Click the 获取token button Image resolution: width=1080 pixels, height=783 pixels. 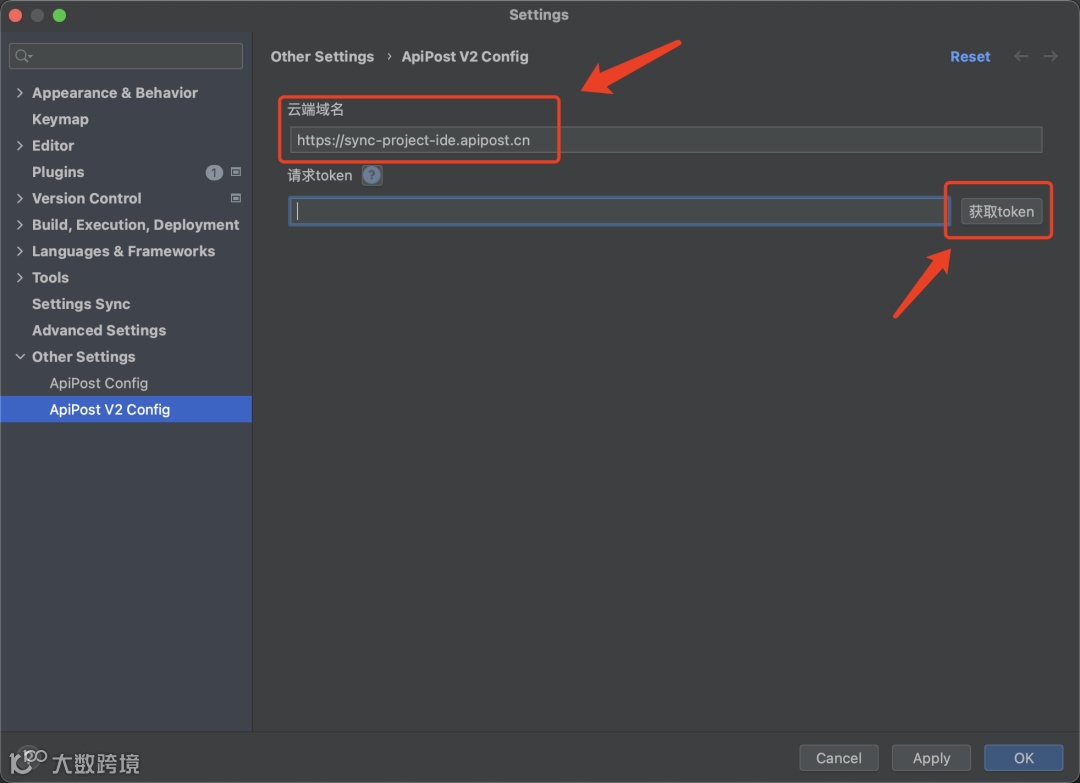tap(1001, 211)
